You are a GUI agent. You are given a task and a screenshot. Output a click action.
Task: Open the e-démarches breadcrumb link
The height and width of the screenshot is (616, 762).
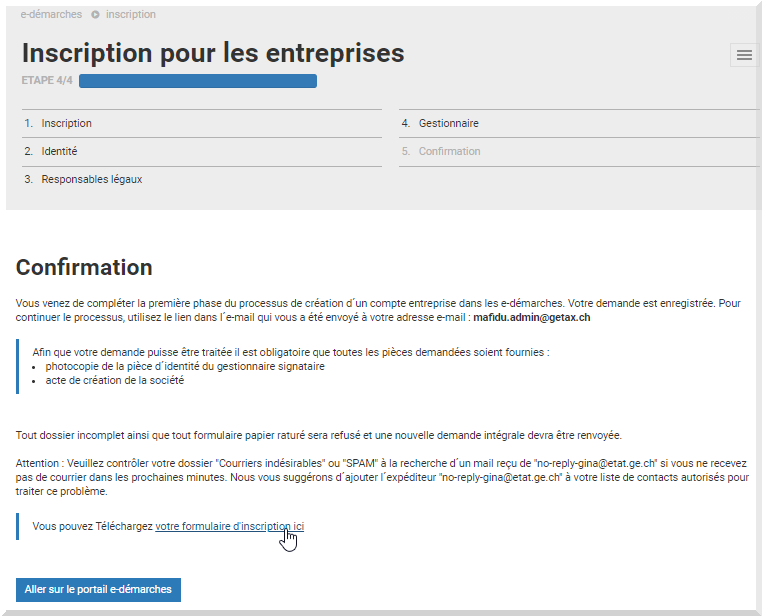[51, 15]
